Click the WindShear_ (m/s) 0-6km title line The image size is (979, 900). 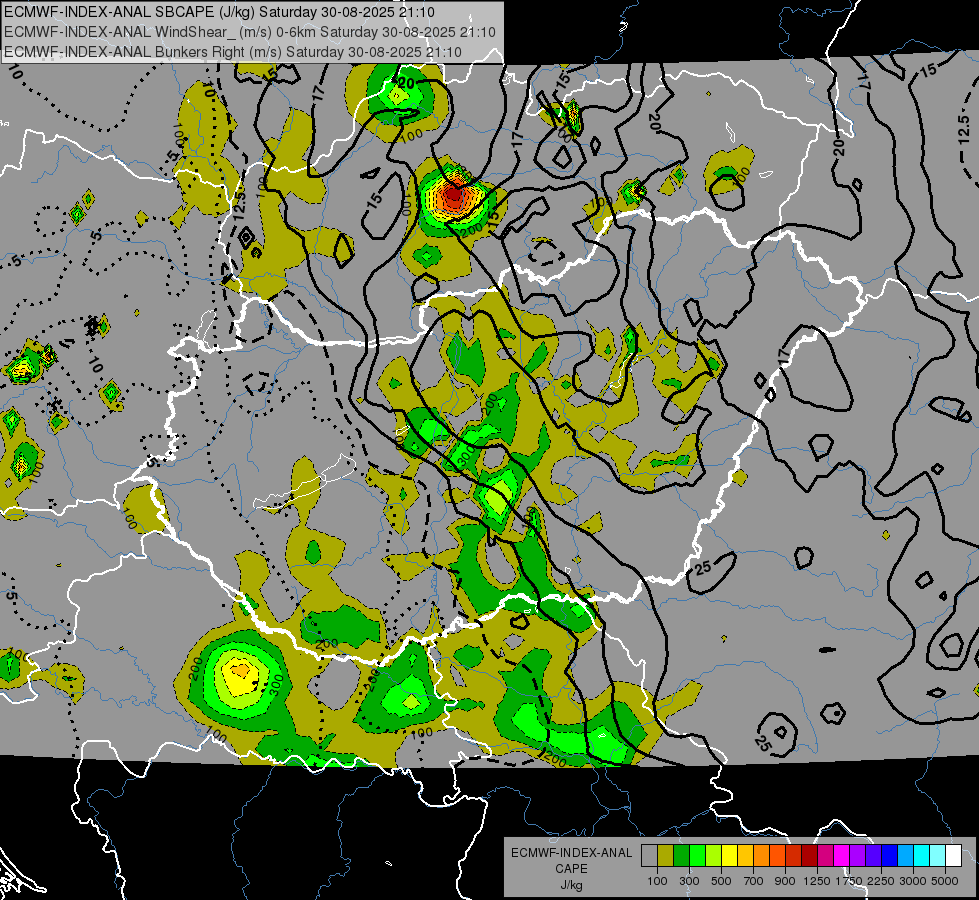(249, 32)
